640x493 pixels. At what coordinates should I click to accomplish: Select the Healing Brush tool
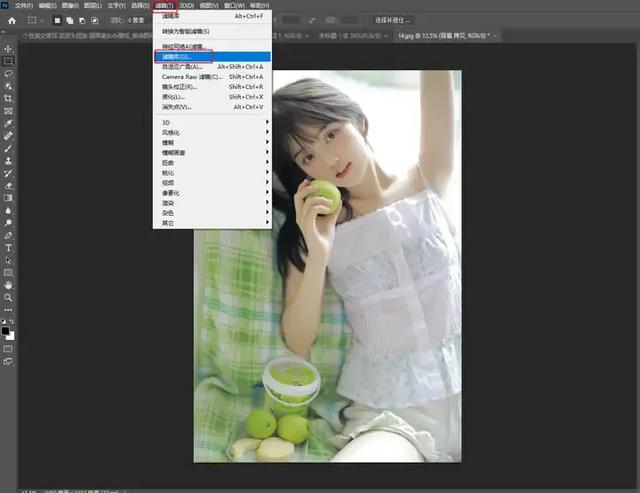click(8, 136)
